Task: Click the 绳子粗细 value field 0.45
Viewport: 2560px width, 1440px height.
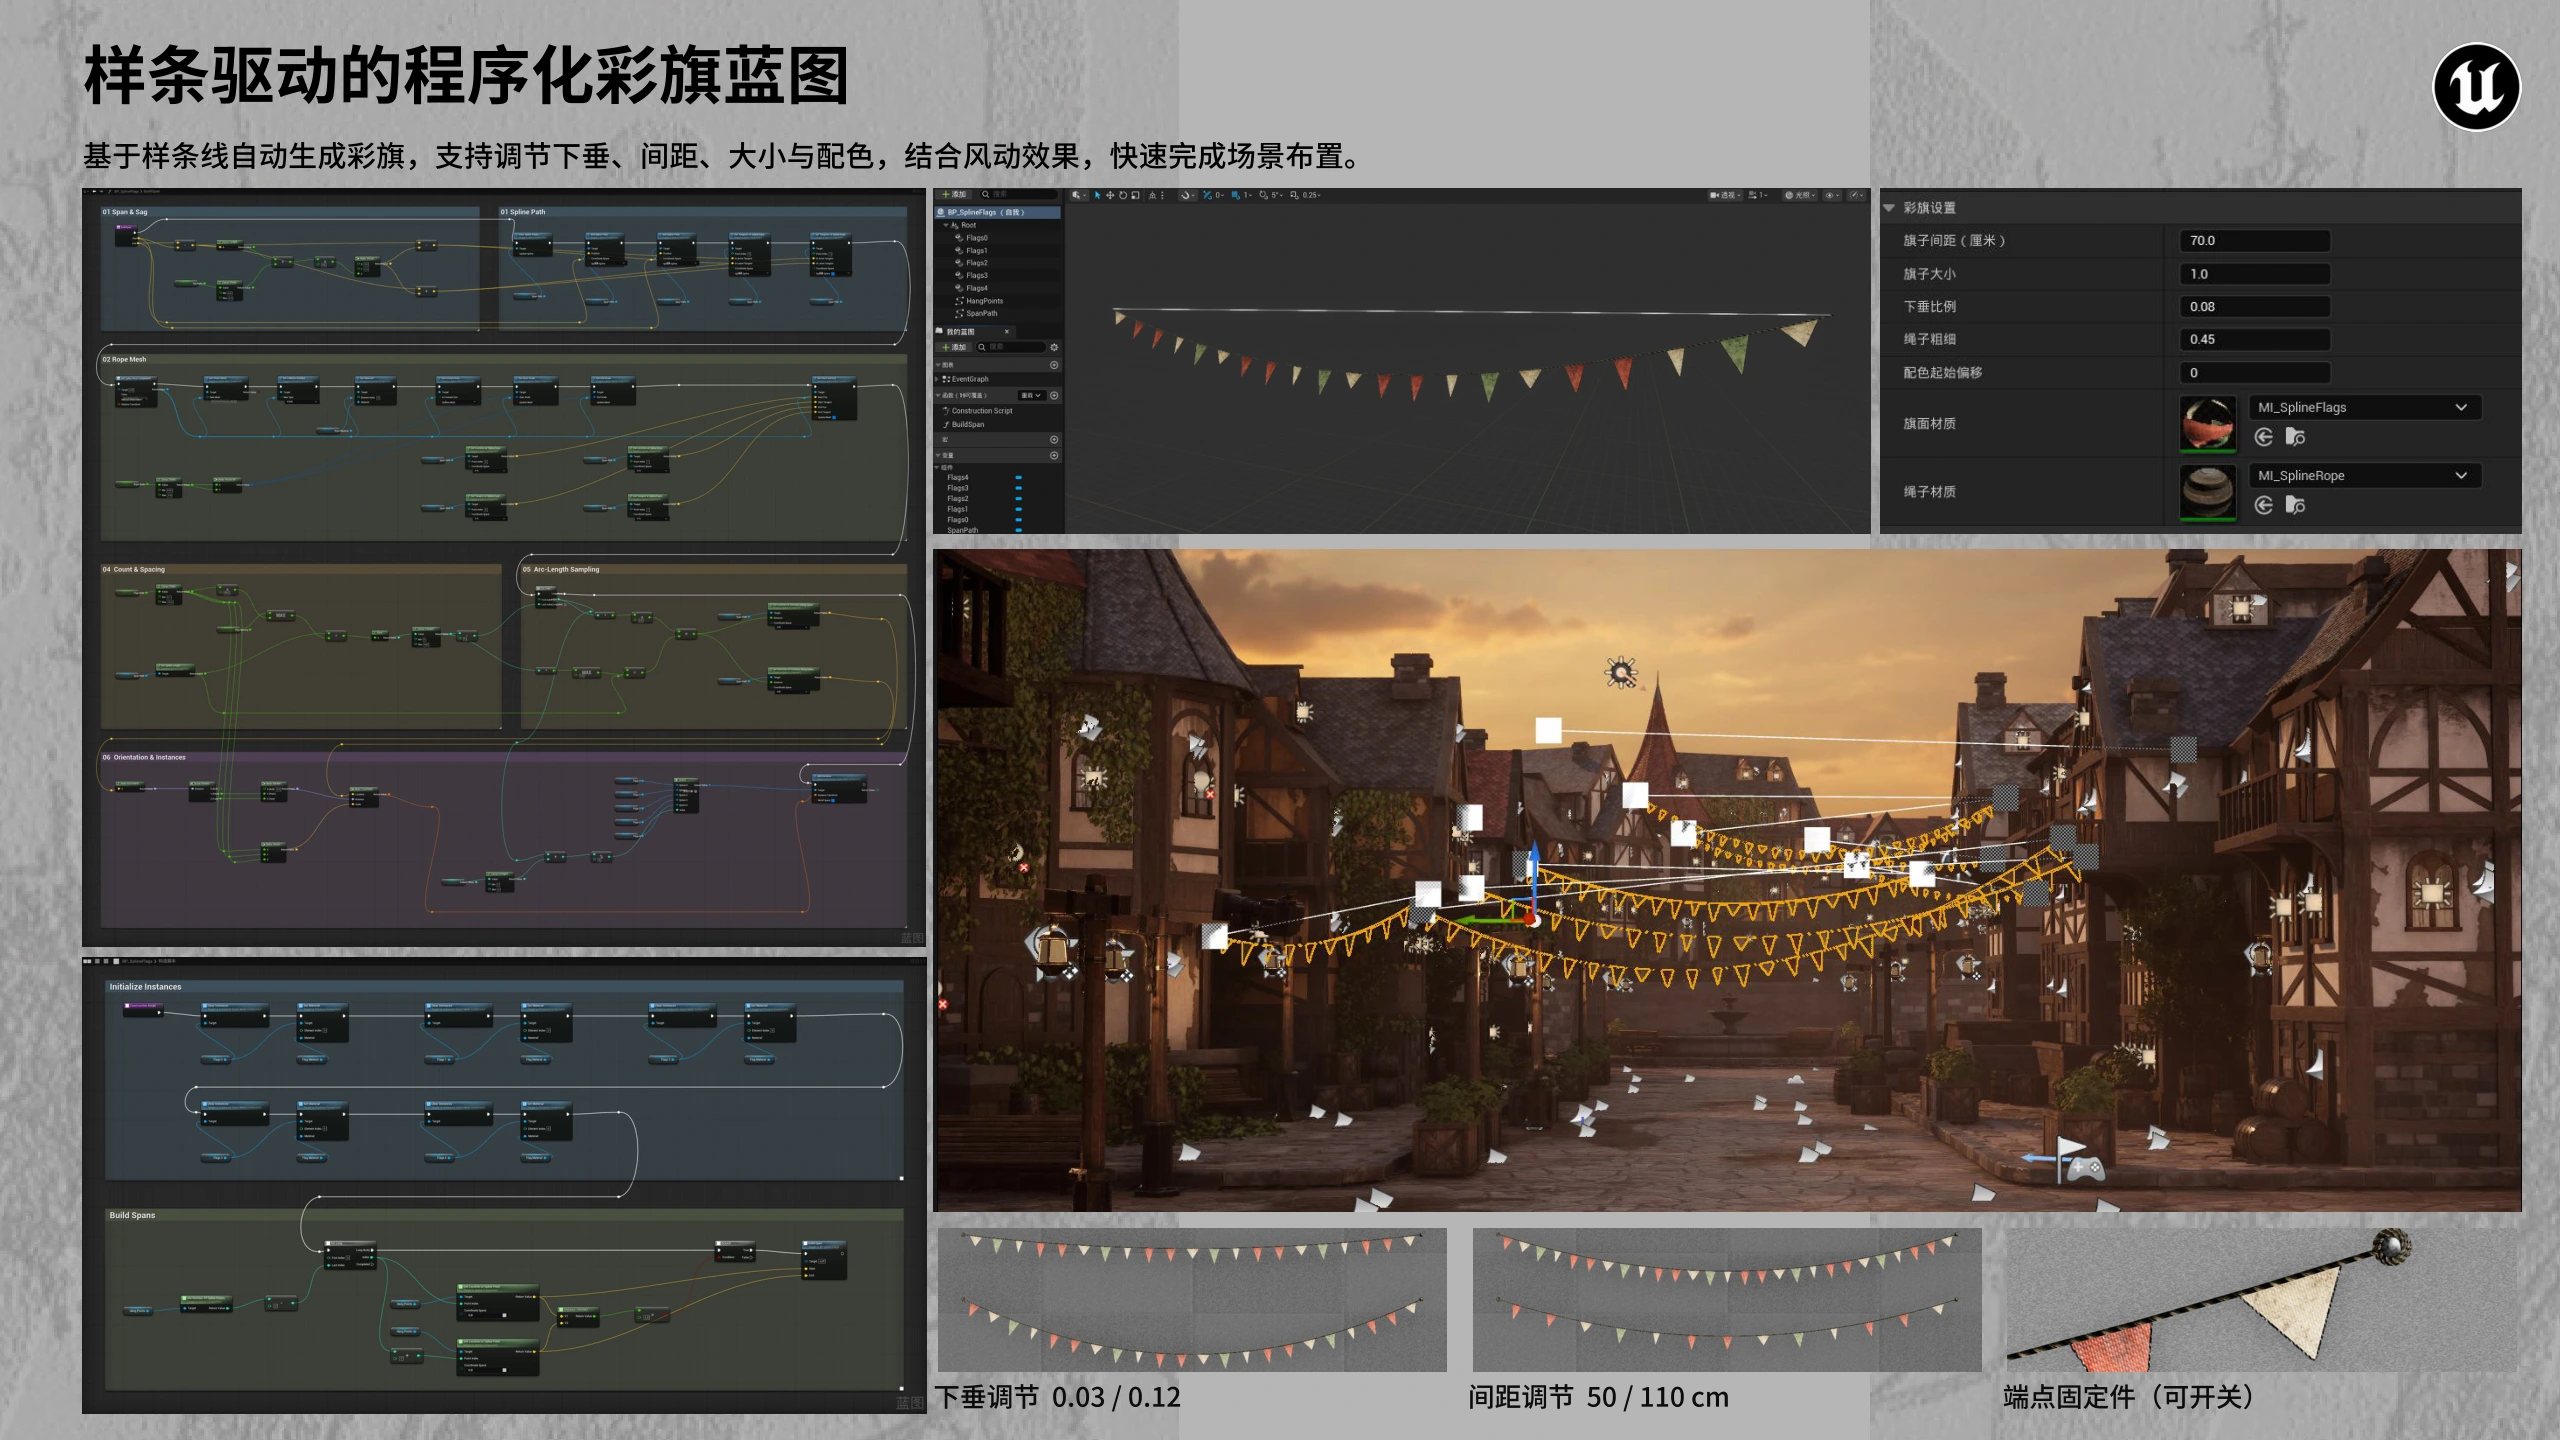Action: tap(2254, 339)
